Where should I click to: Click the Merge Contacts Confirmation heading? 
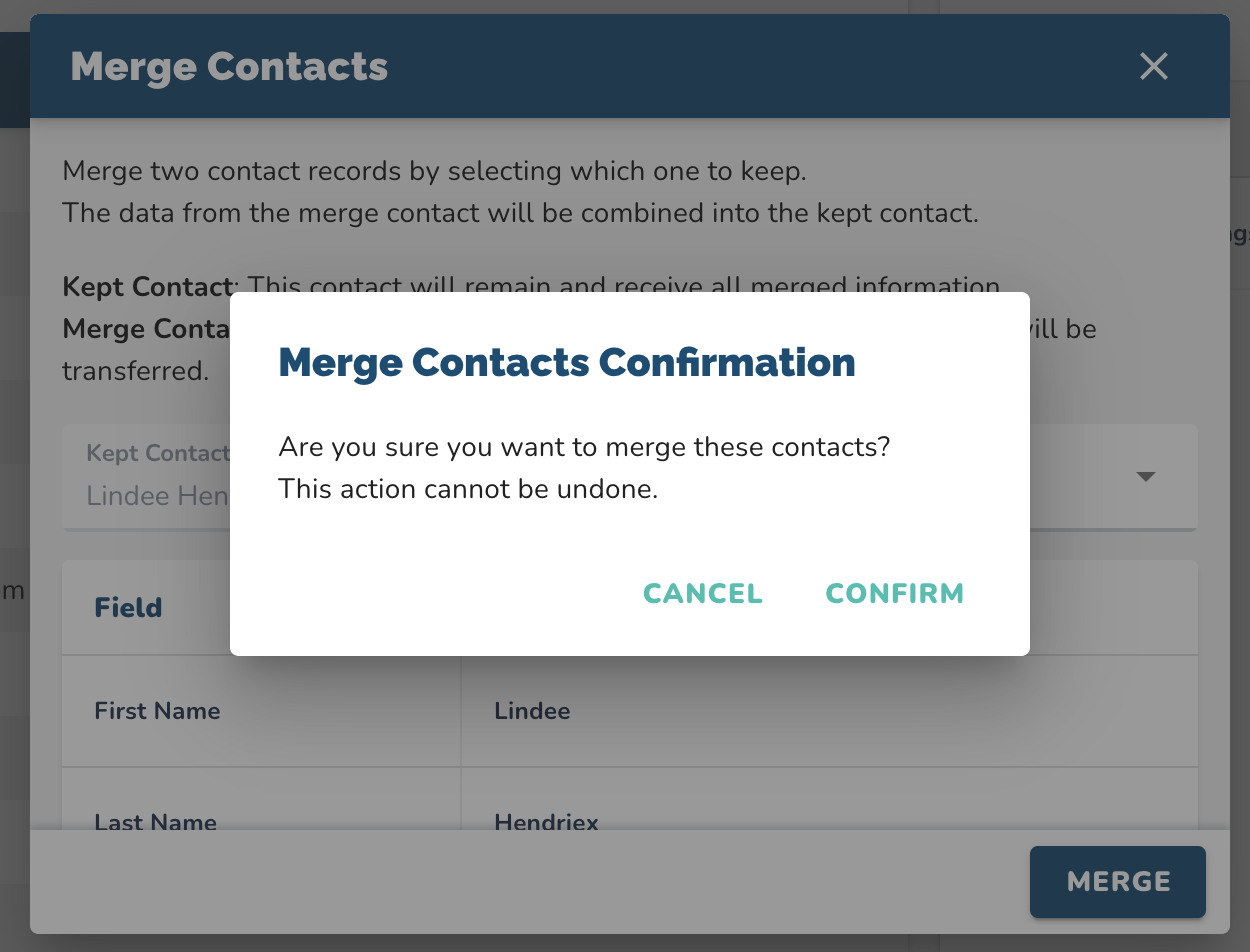coord(566,362)
